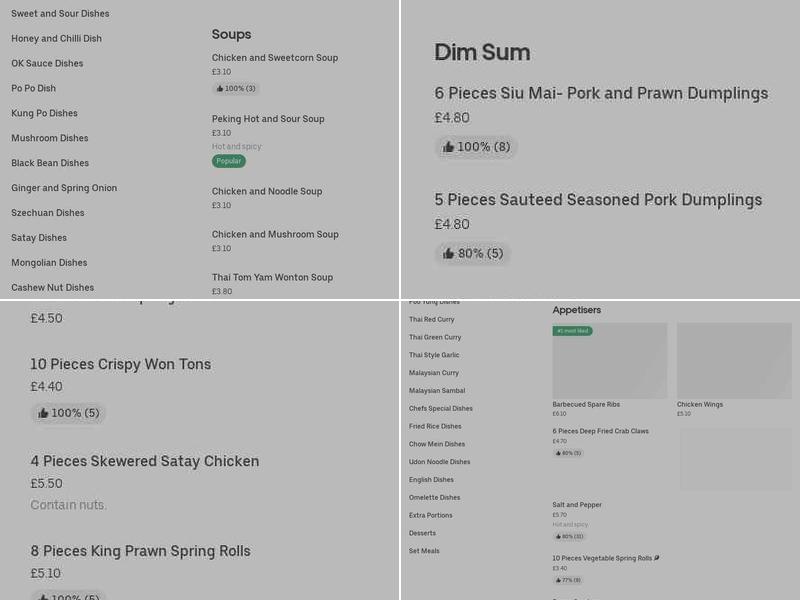Go to the Thai Green Curry category
The image size is (800, 600).
point(435,337)
